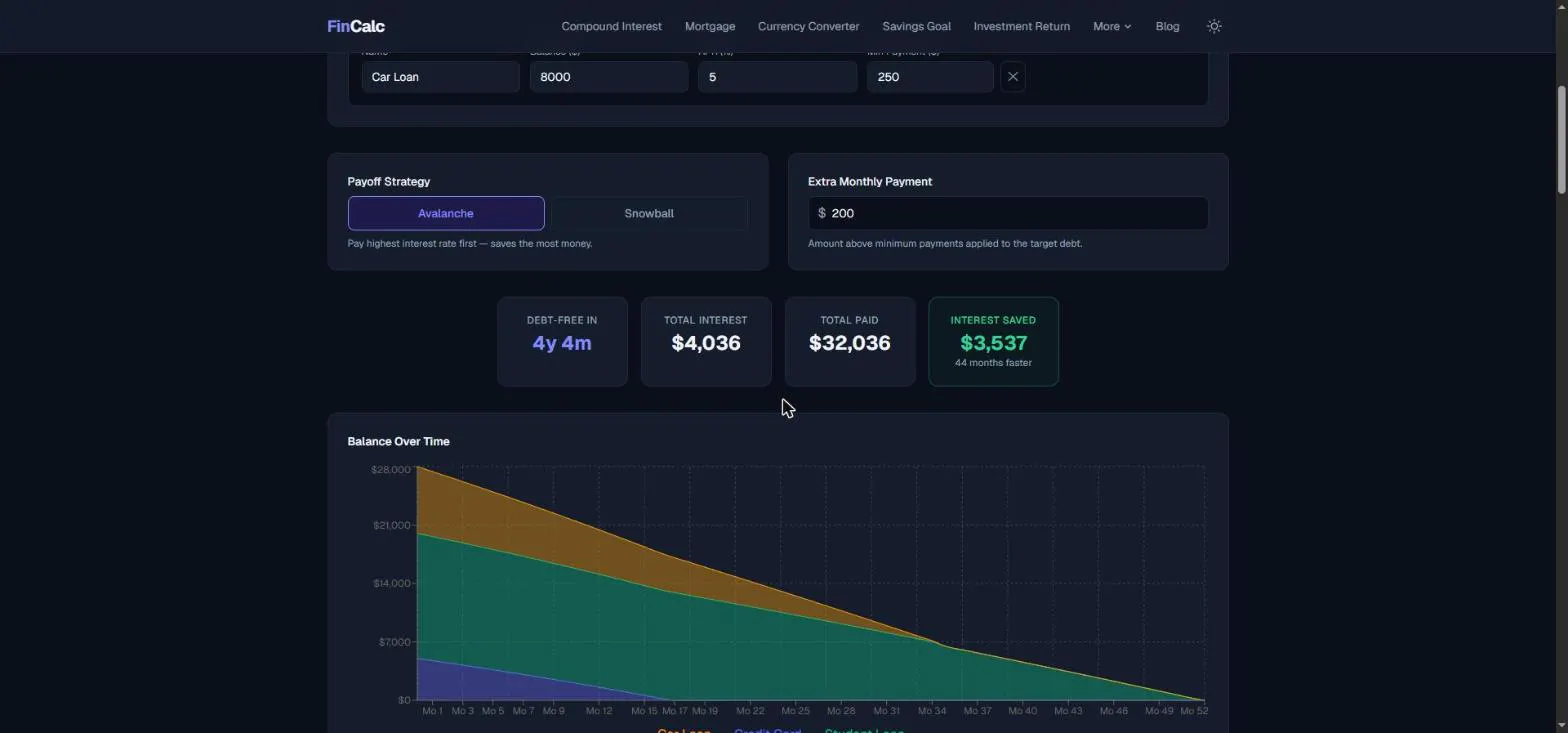The image size is (1568, 733).
Task: Click the Balance Over Time heading
Action: 398,441
